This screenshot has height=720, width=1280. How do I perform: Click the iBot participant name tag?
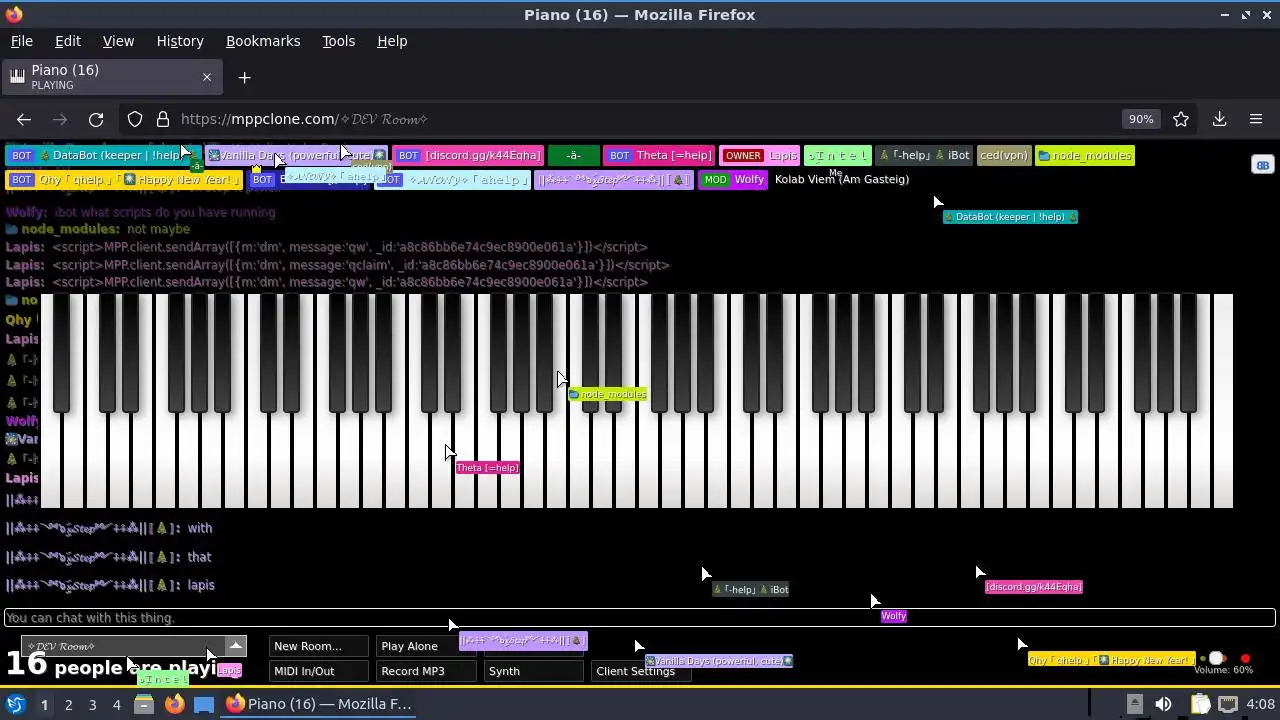(924, 155)
